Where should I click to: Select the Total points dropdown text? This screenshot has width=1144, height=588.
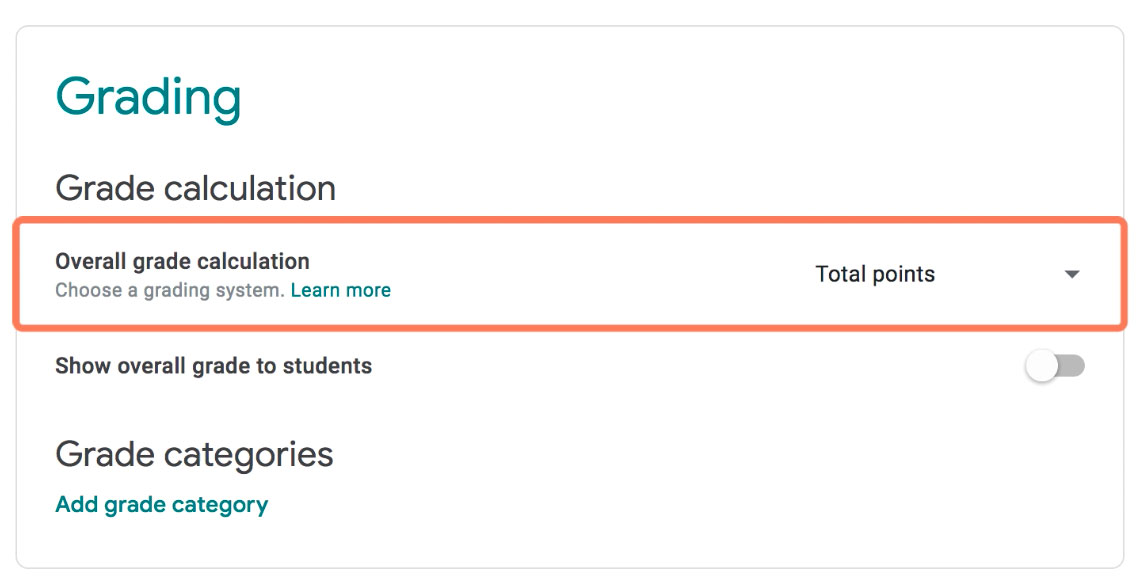coord(873,273)
